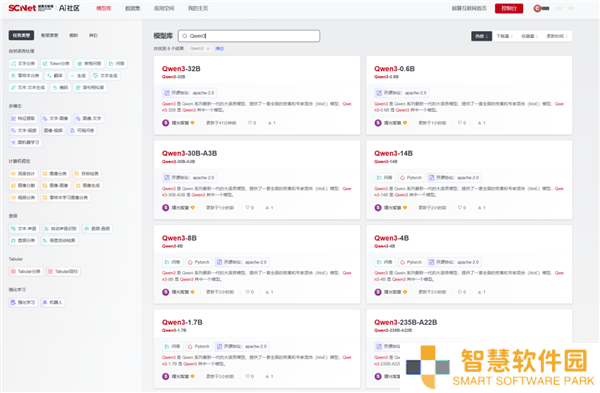Click the download count icon on Qwen3-0.6B card
600x393 pixels.
[x=479, y=123]
